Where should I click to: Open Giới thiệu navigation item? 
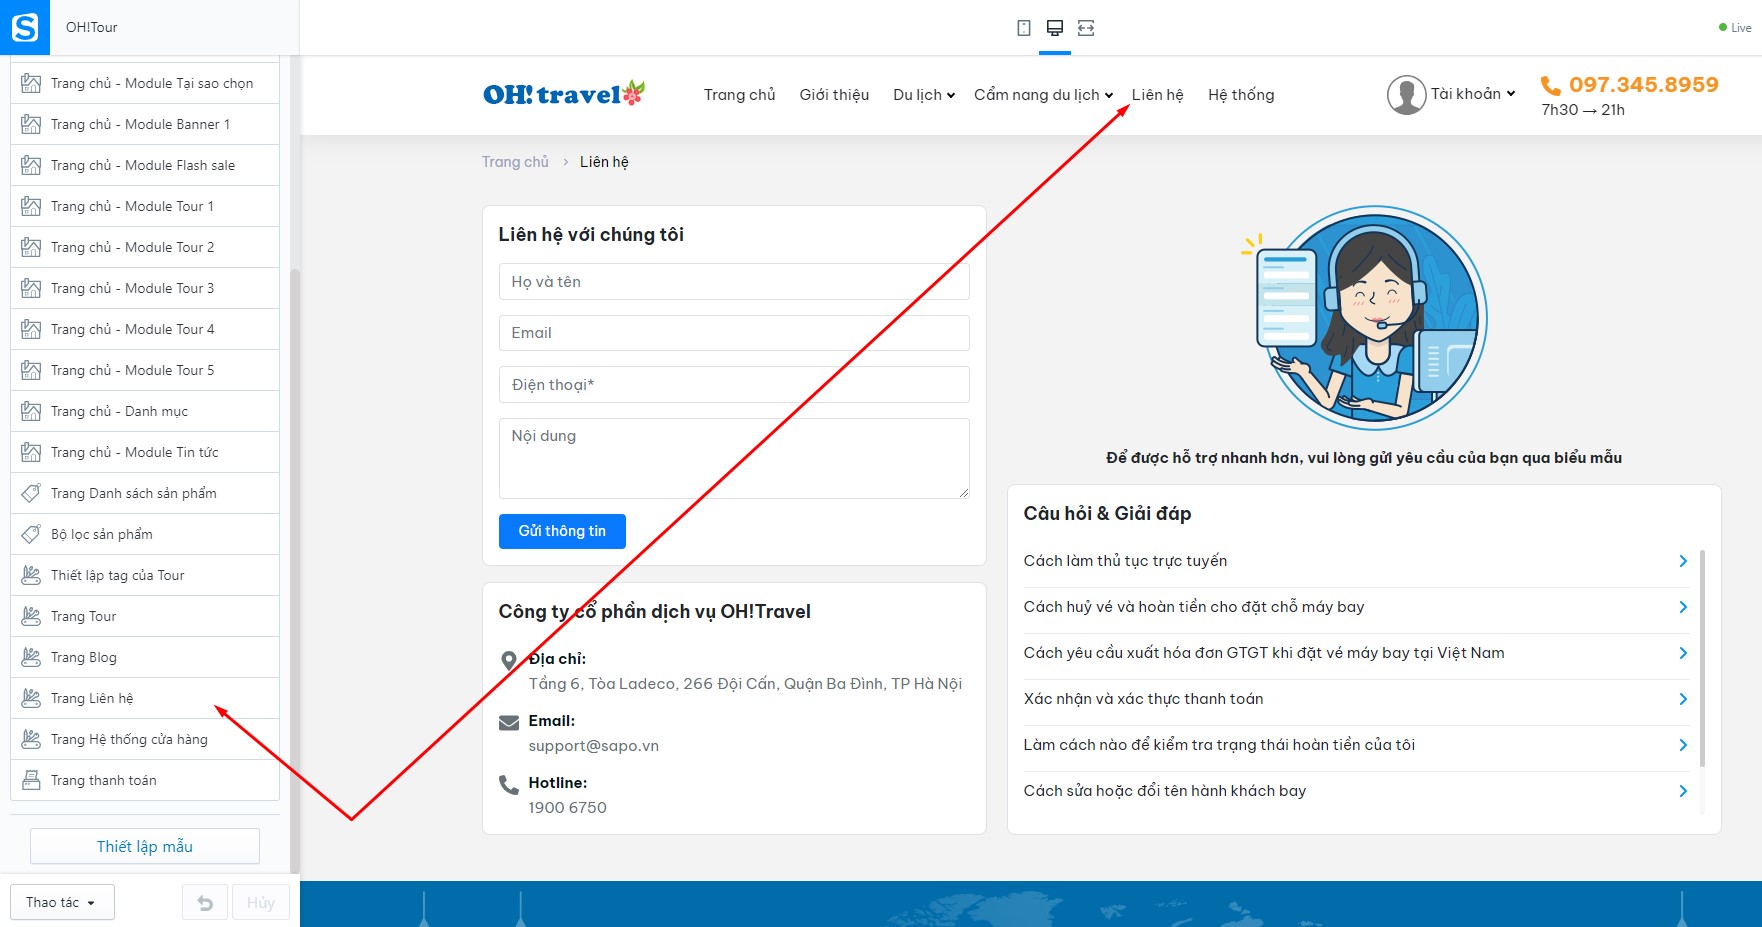point(834,95)
